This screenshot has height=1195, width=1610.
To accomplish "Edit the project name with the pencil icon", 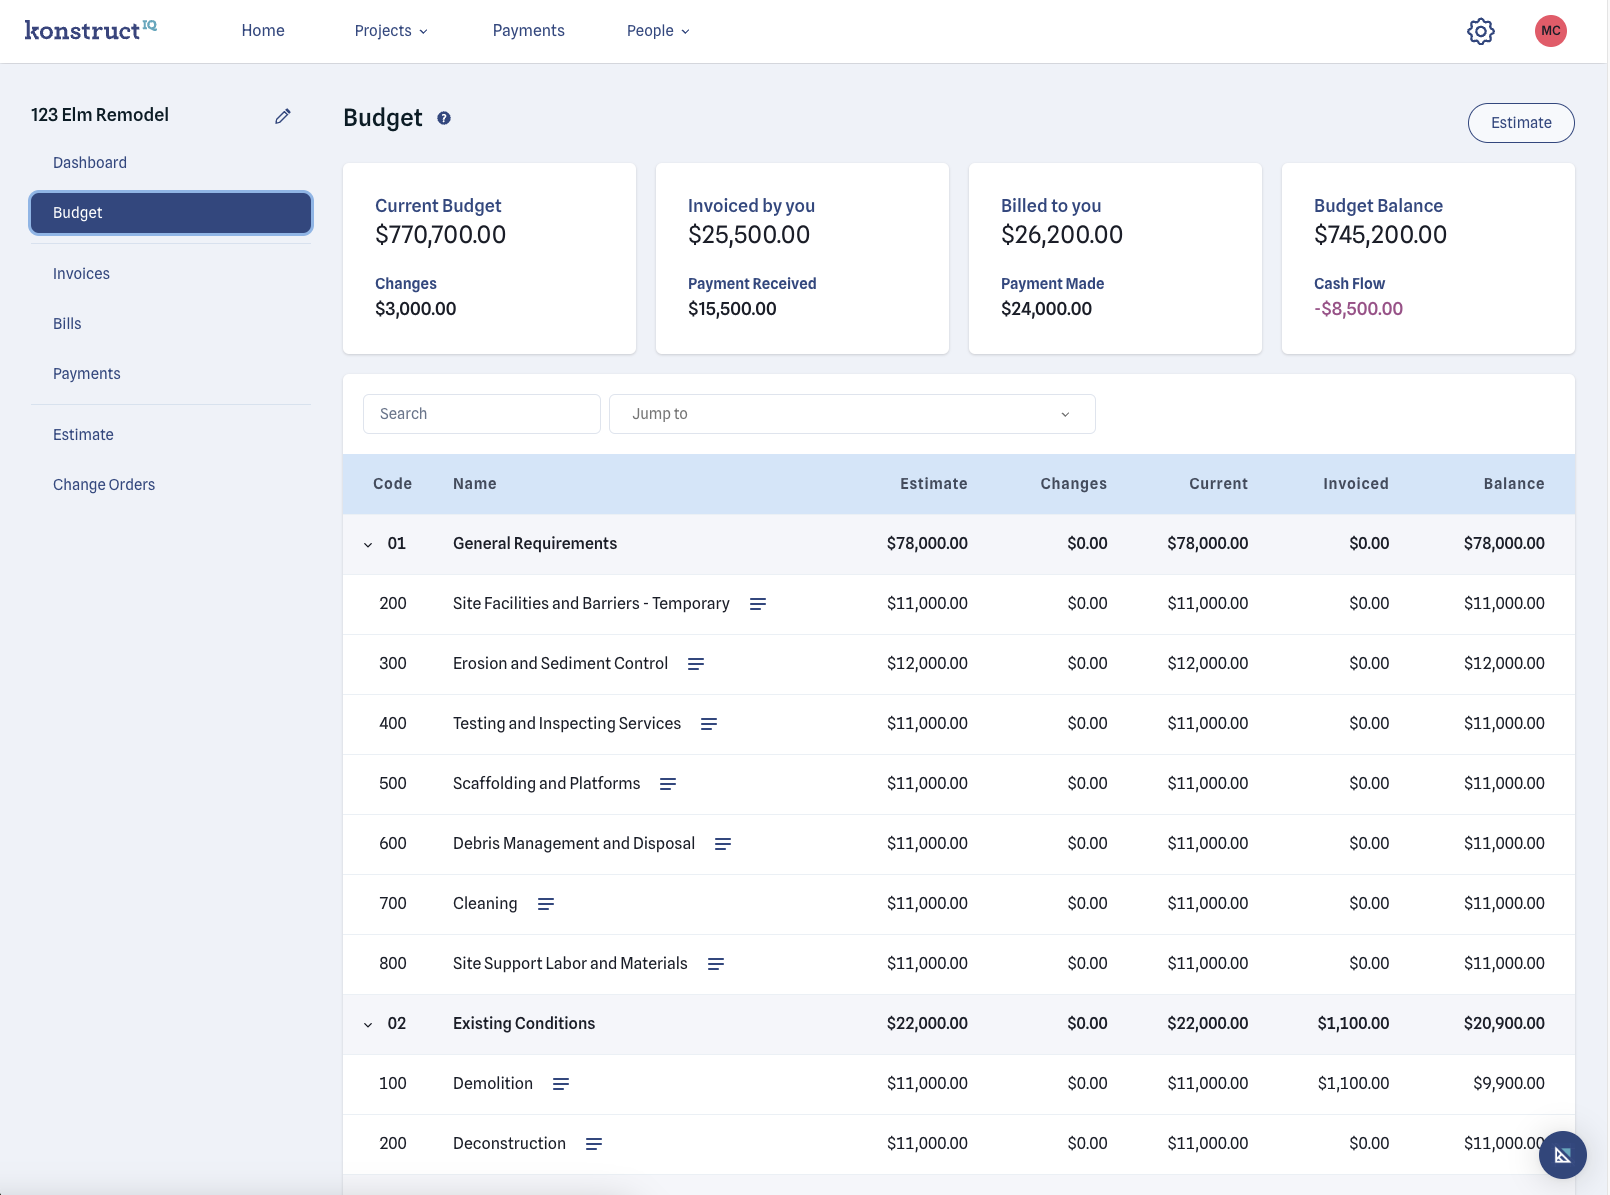I will pyautogui.click(x=282, y=115).
